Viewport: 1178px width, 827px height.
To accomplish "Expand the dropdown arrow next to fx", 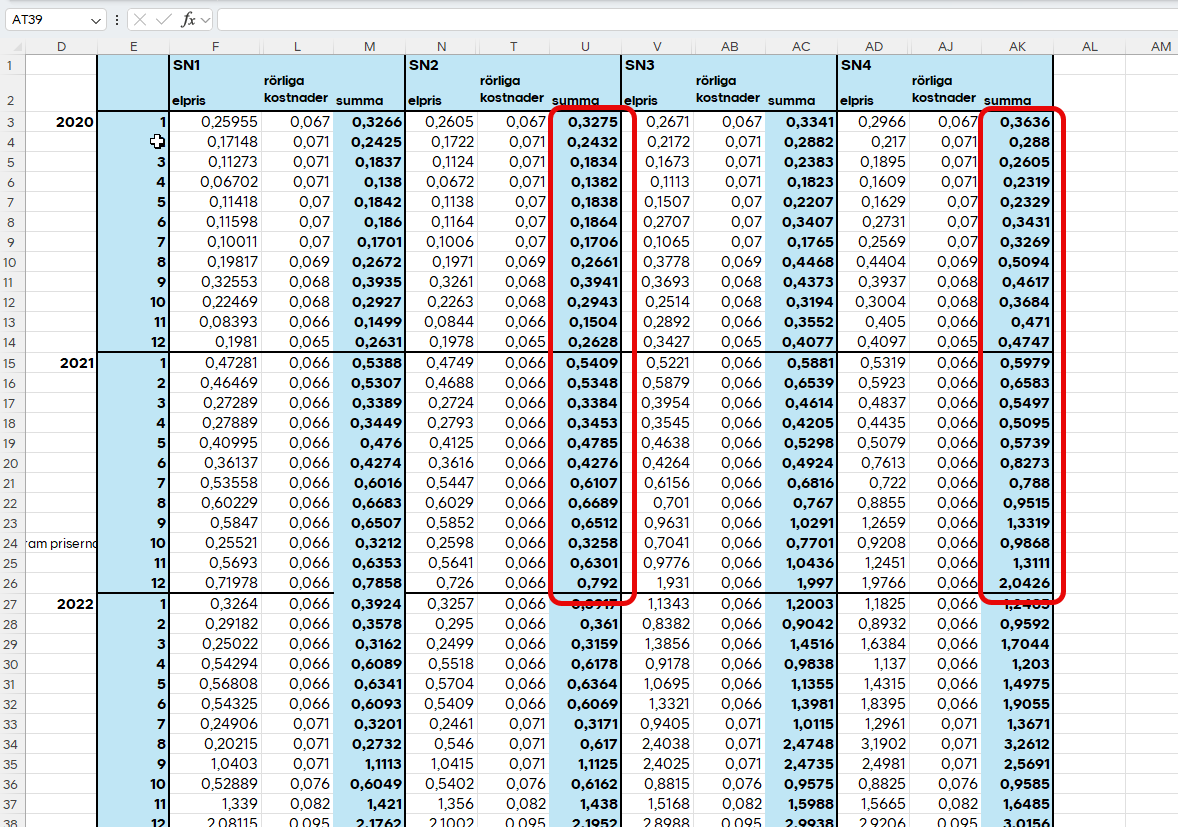I will click(x=205, y=20).
